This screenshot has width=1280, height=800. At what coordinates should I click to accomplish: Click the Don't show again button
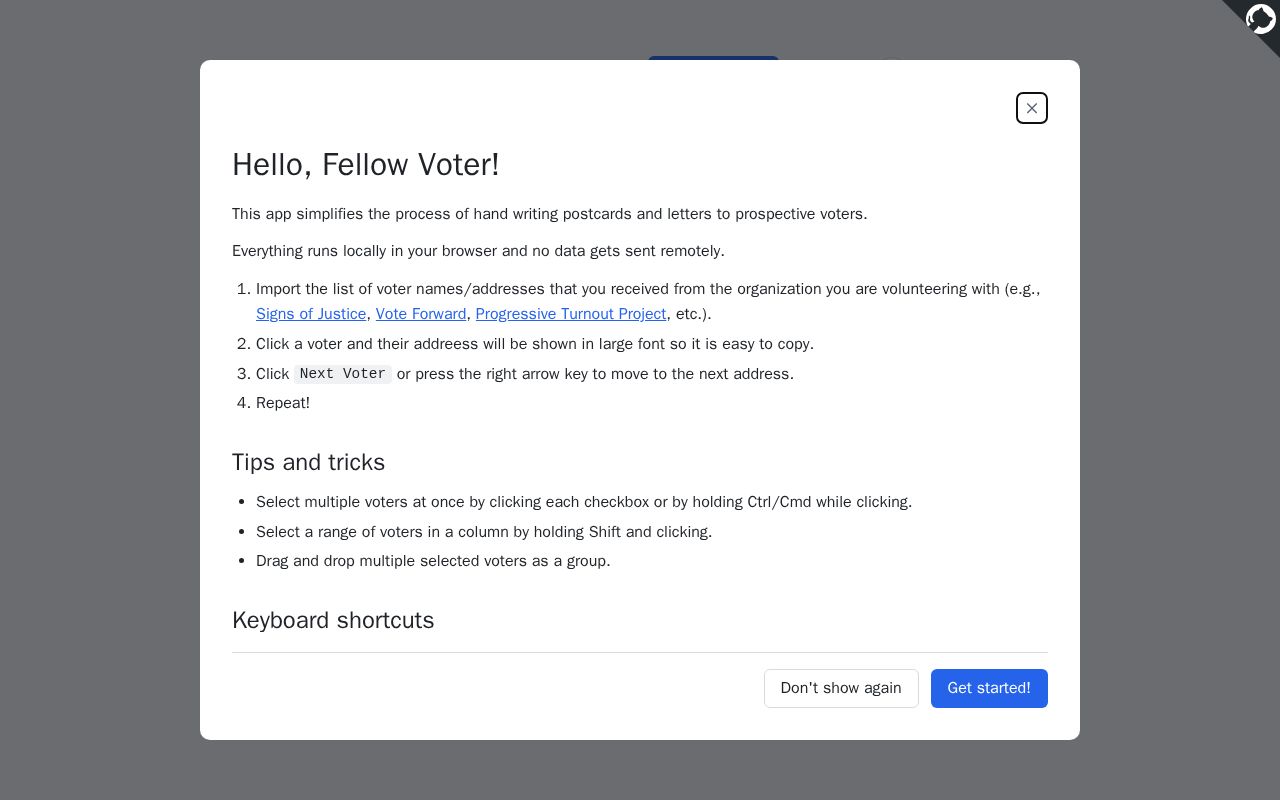pyautogui.click(x=841, y=688)
